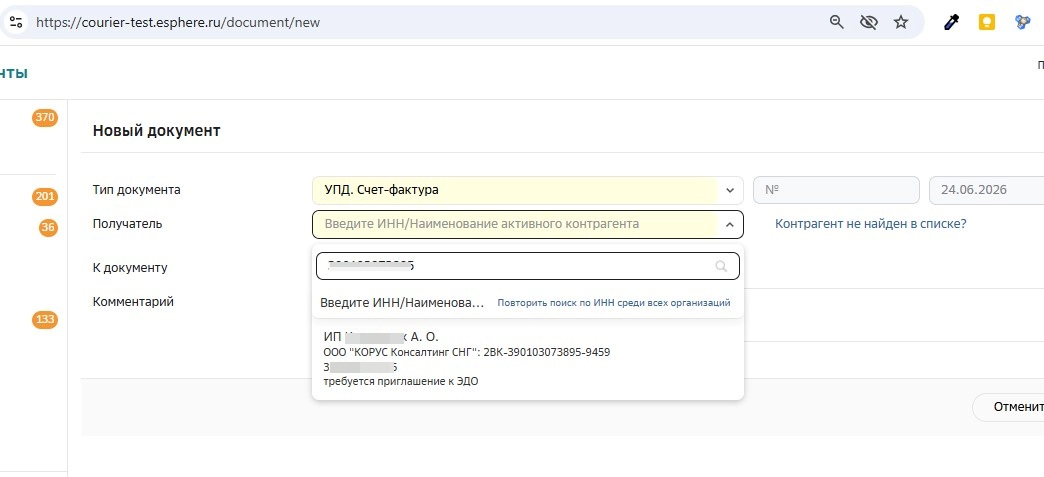Click the Получатель label
Viewport: 1044px width, 477px height.
tap(127, 224)
